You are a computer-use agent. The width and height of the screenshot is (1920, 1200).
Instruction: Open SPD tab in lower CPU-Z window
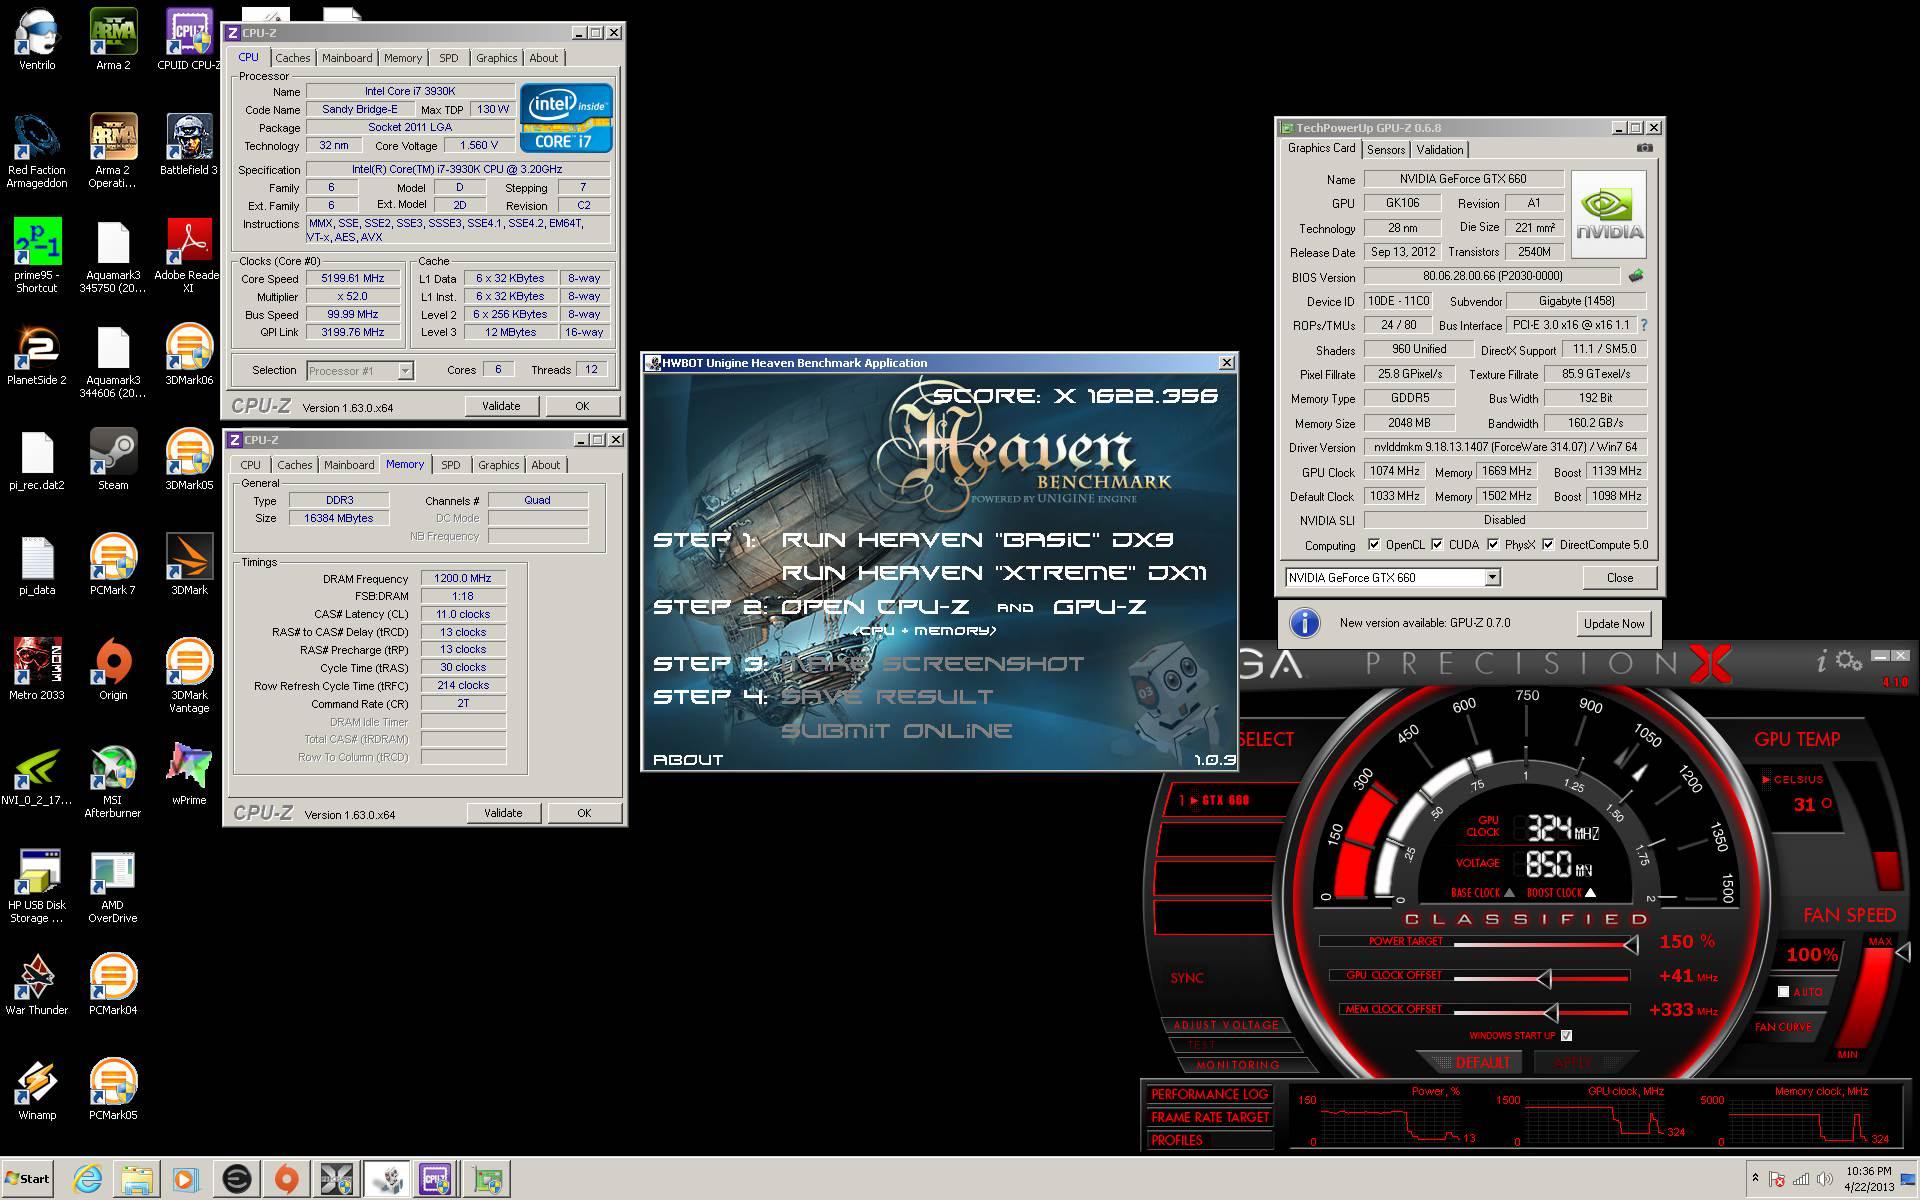(451, 465)
